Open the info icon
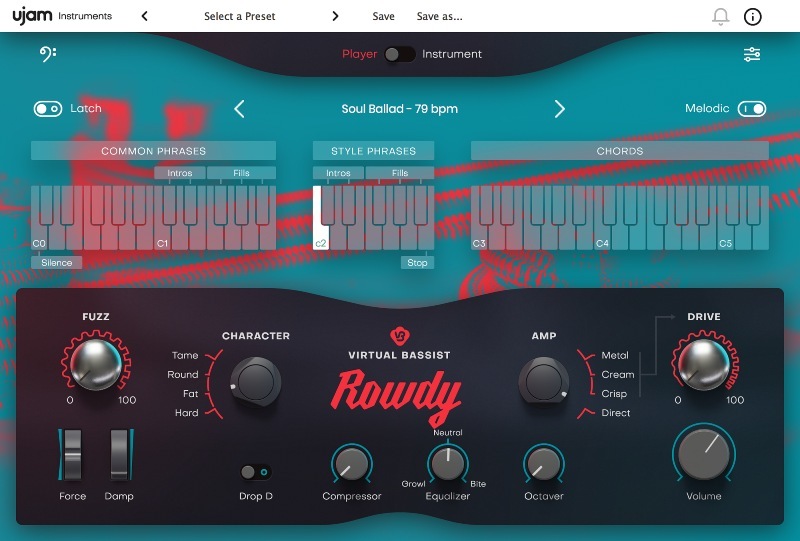 [x=753, y=17]
